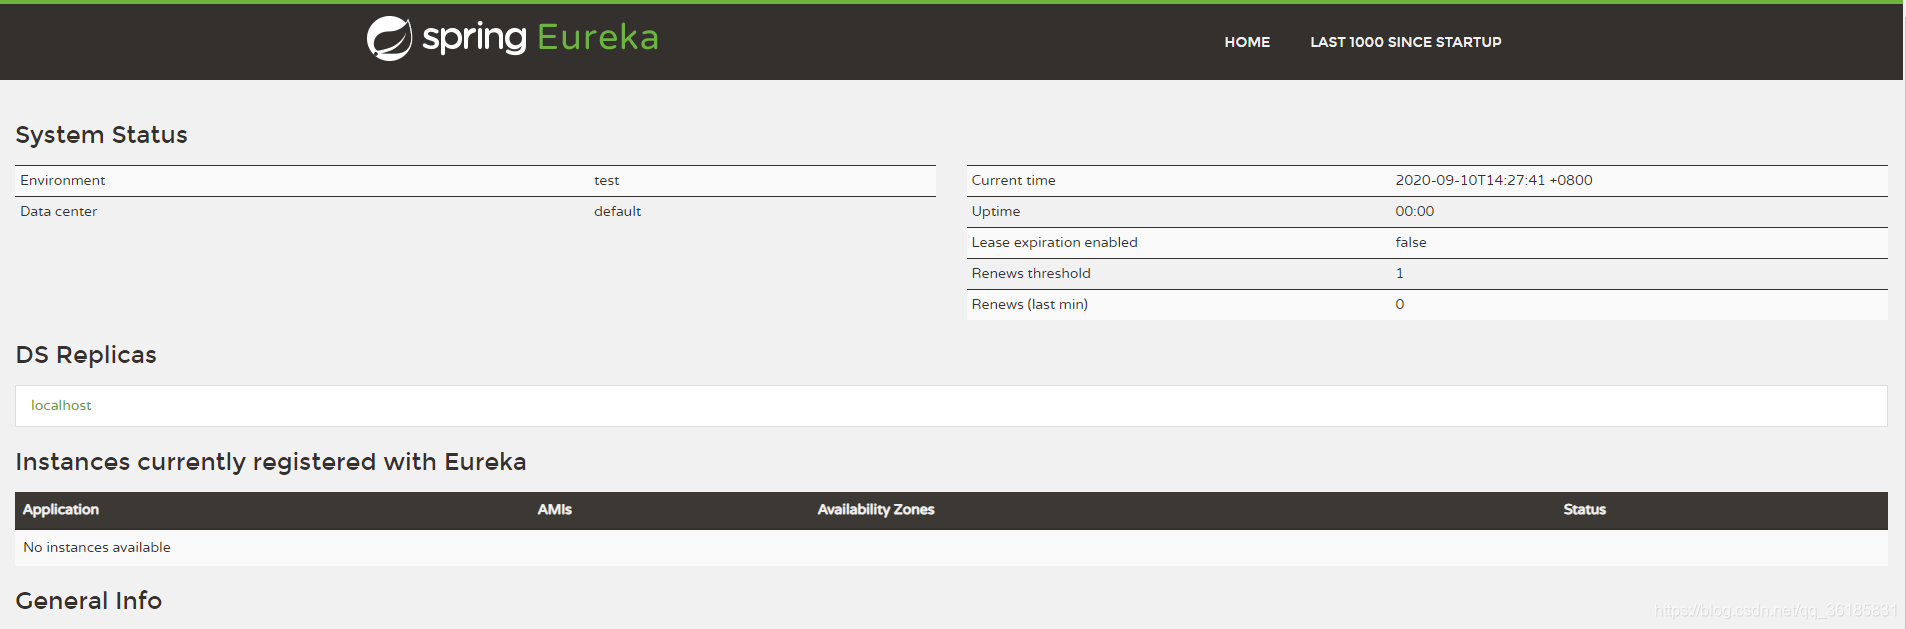The image size is (1906, 629).
Task: Select the Uptime label
Action: 995,211
